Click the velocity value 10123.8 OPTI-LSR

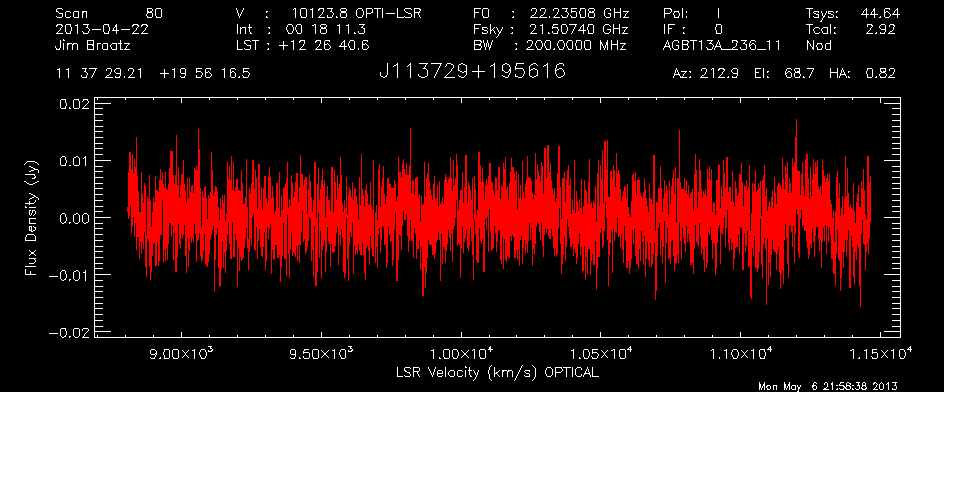point(356,13)
